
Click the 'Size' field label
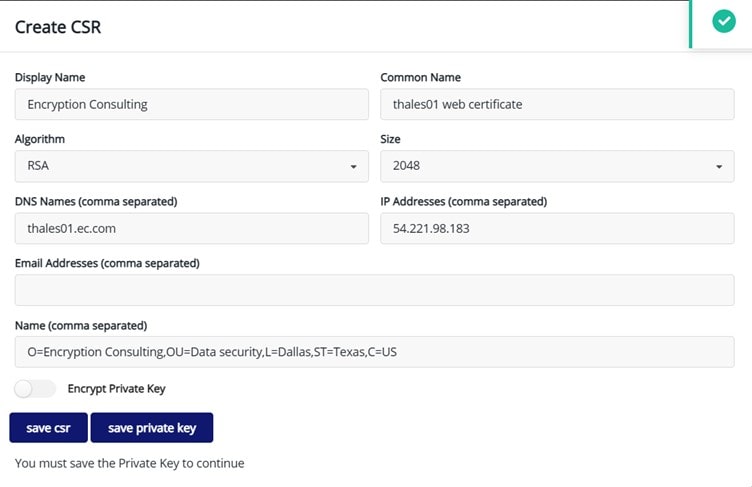[x=391, y=139]
